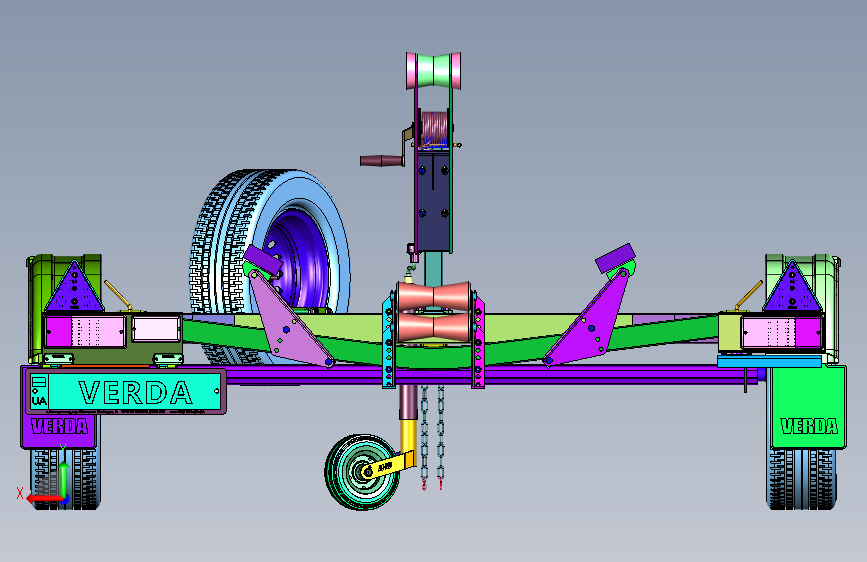Screen dimensions: 867x562
Task: Select the upper pink keel roller
Action: click(434, 297)
